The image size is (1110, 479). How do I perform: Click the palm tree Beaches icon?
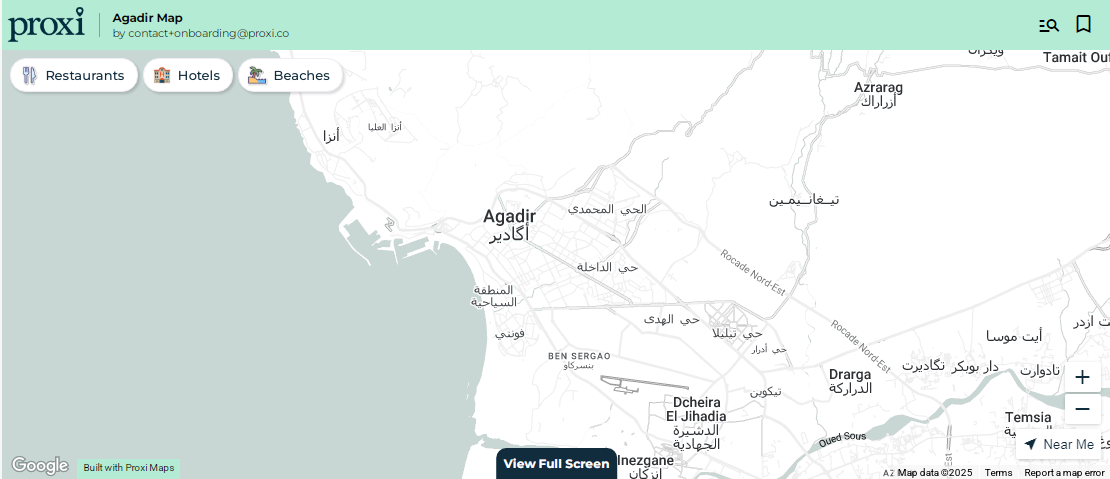point(257,76)
